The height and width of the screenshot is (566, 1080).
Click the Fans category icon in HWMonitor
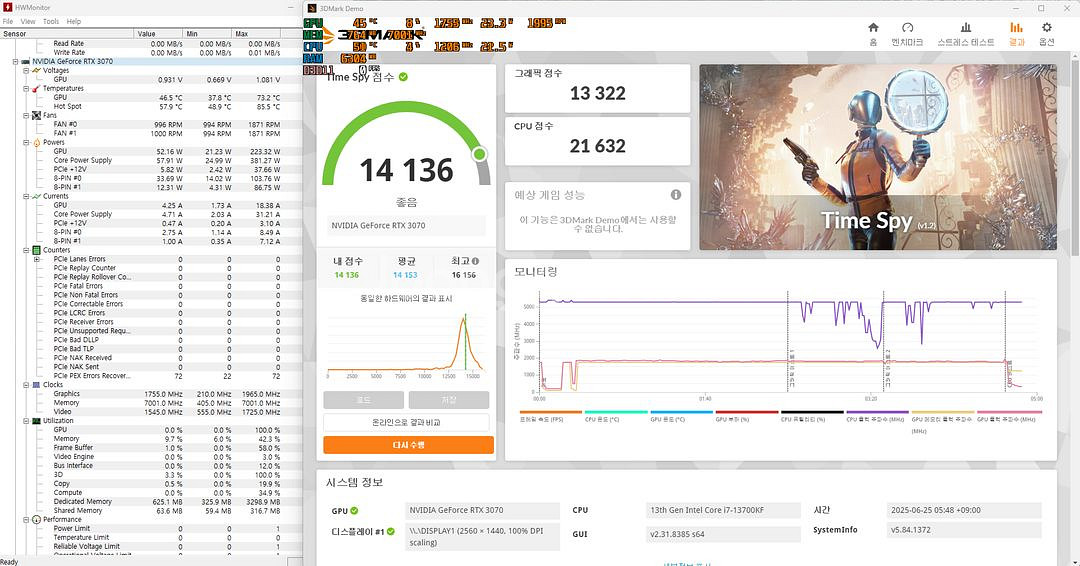click(36, 115)
